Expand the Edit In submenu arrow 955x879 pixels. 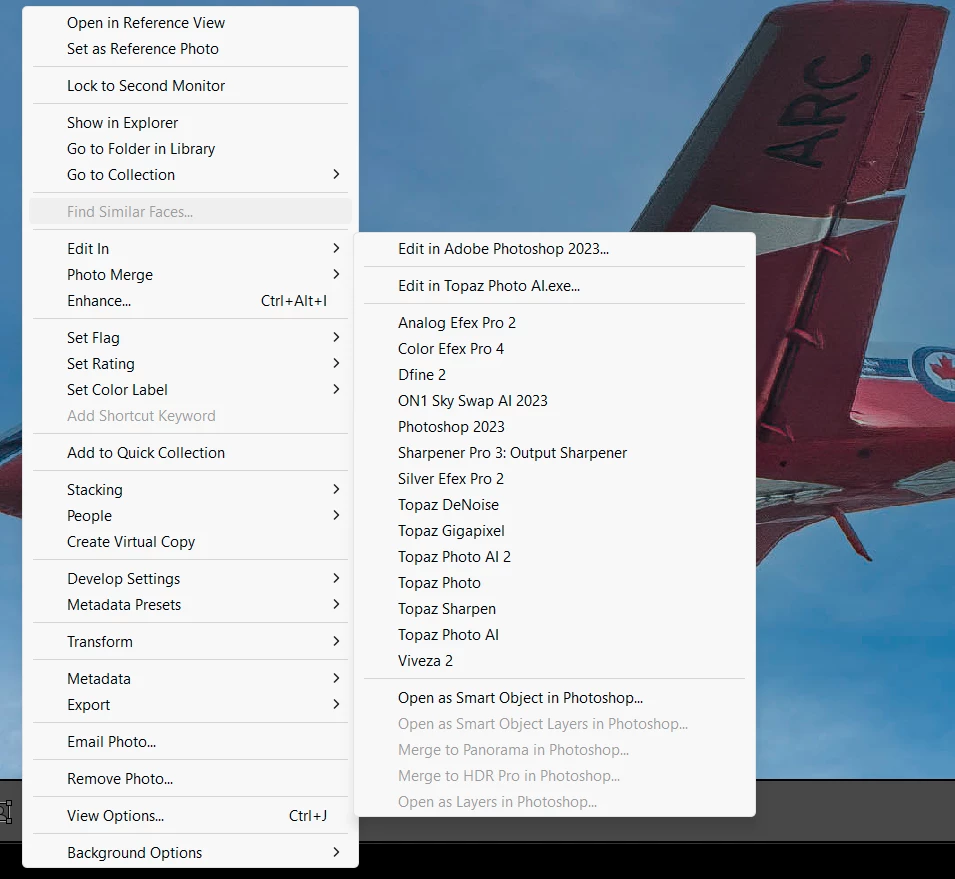[x=336, y=248]
